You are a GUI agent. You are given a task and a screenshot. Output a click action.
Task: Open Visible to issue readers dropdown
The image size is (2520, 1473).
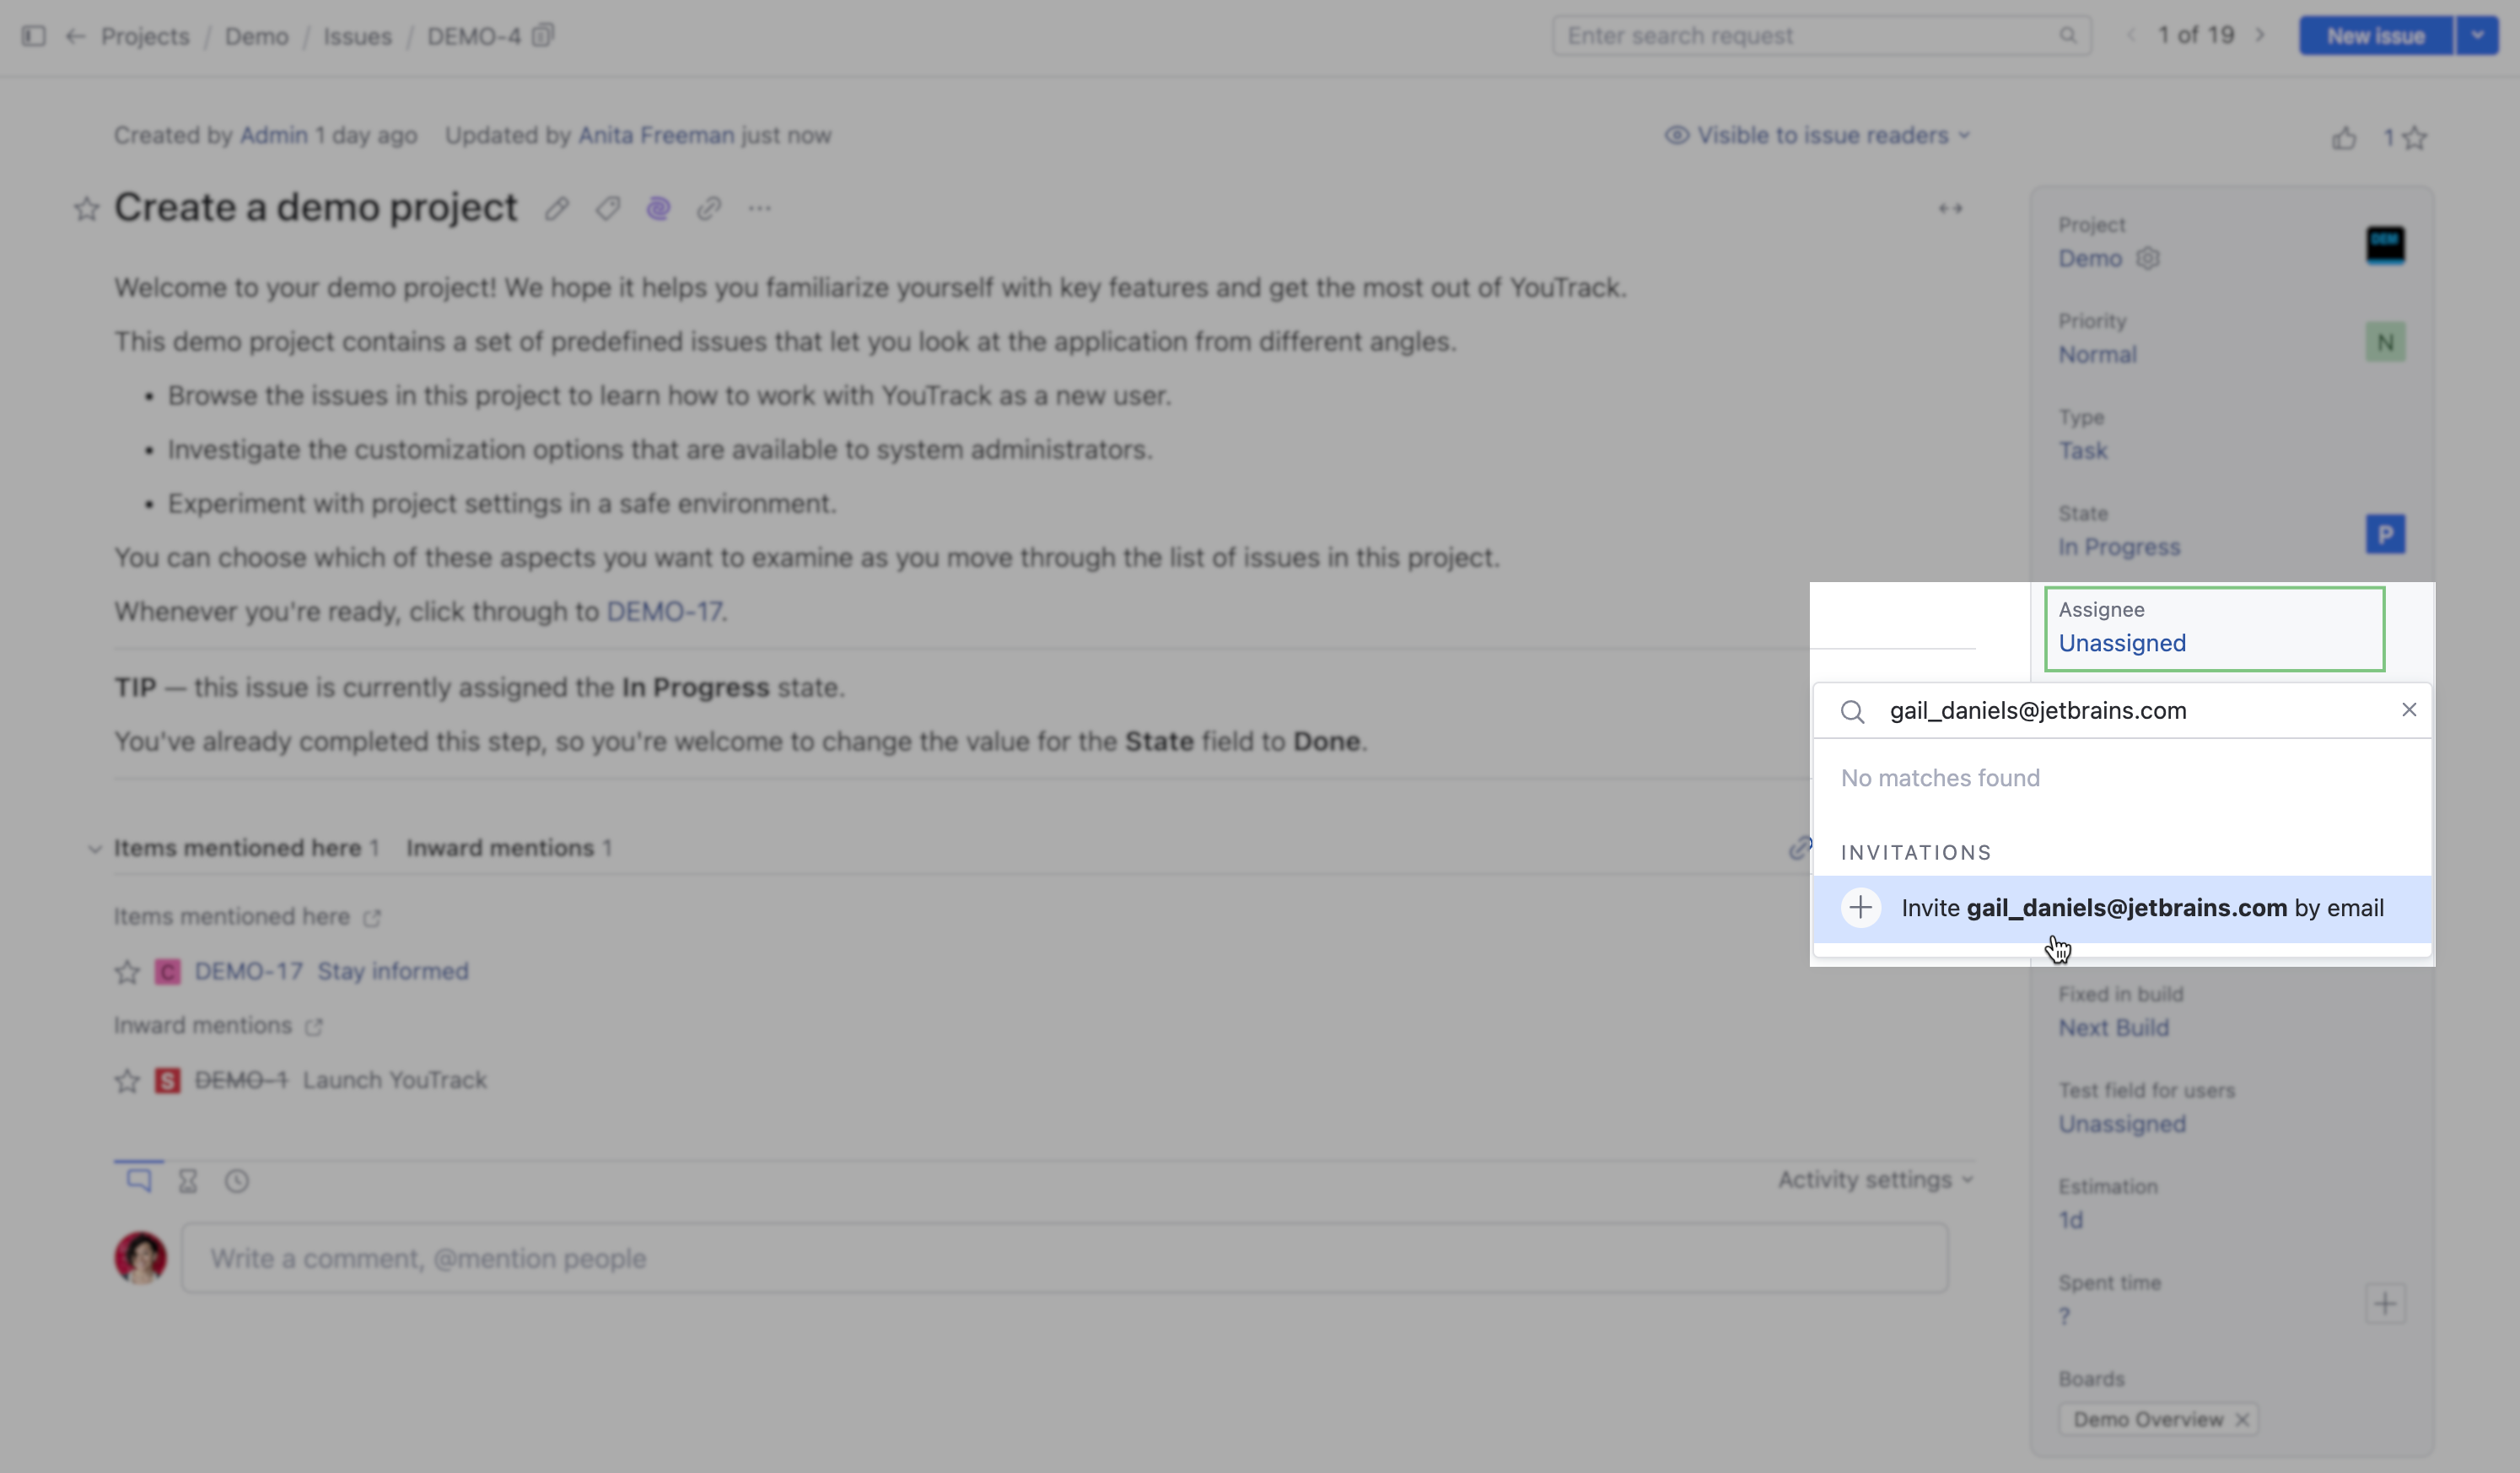point(1817,135)
